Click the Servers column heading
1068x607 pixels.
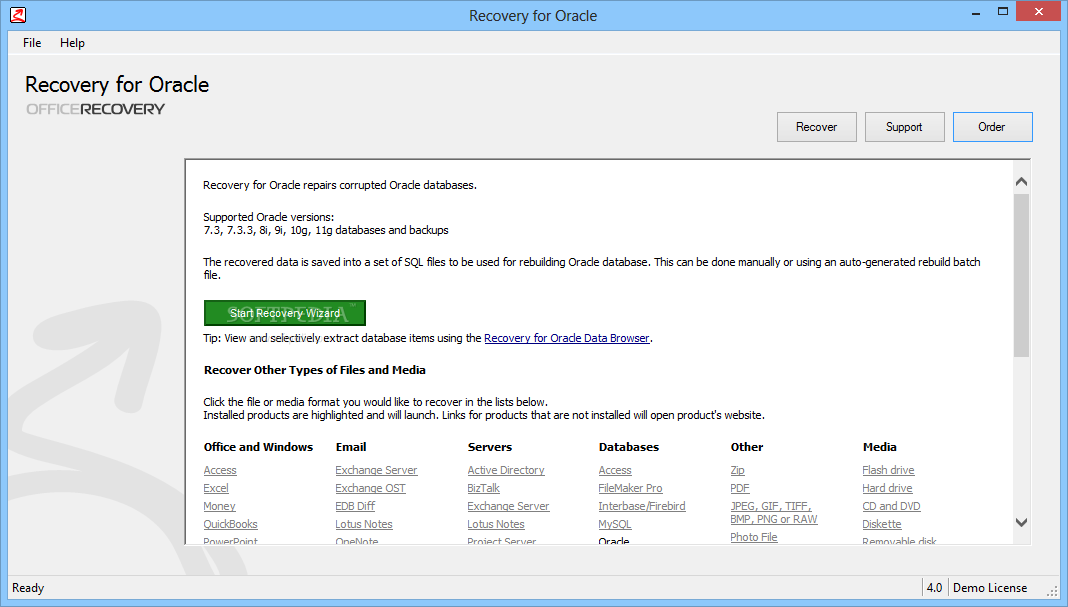pyautogui.click(x=490, y=447)
